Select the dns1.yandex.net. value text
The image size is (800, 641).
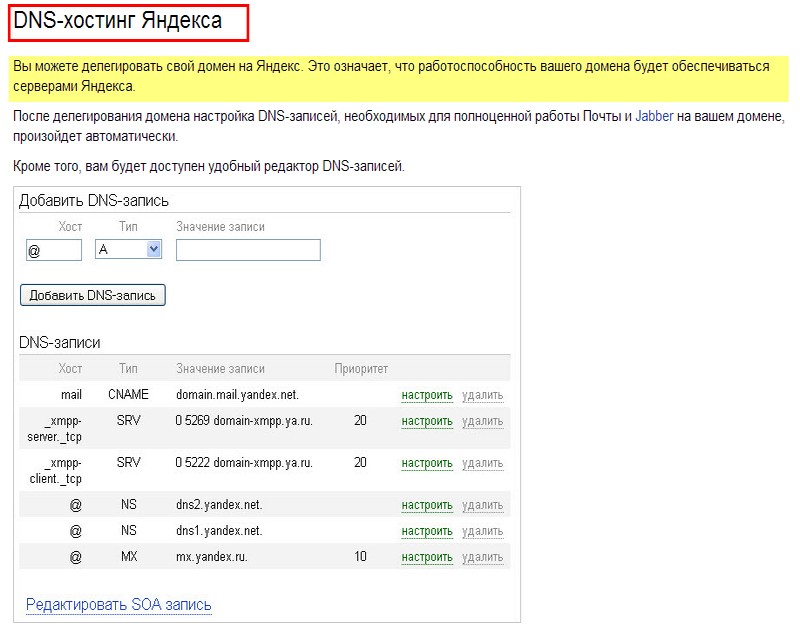[x=219, y=531]
